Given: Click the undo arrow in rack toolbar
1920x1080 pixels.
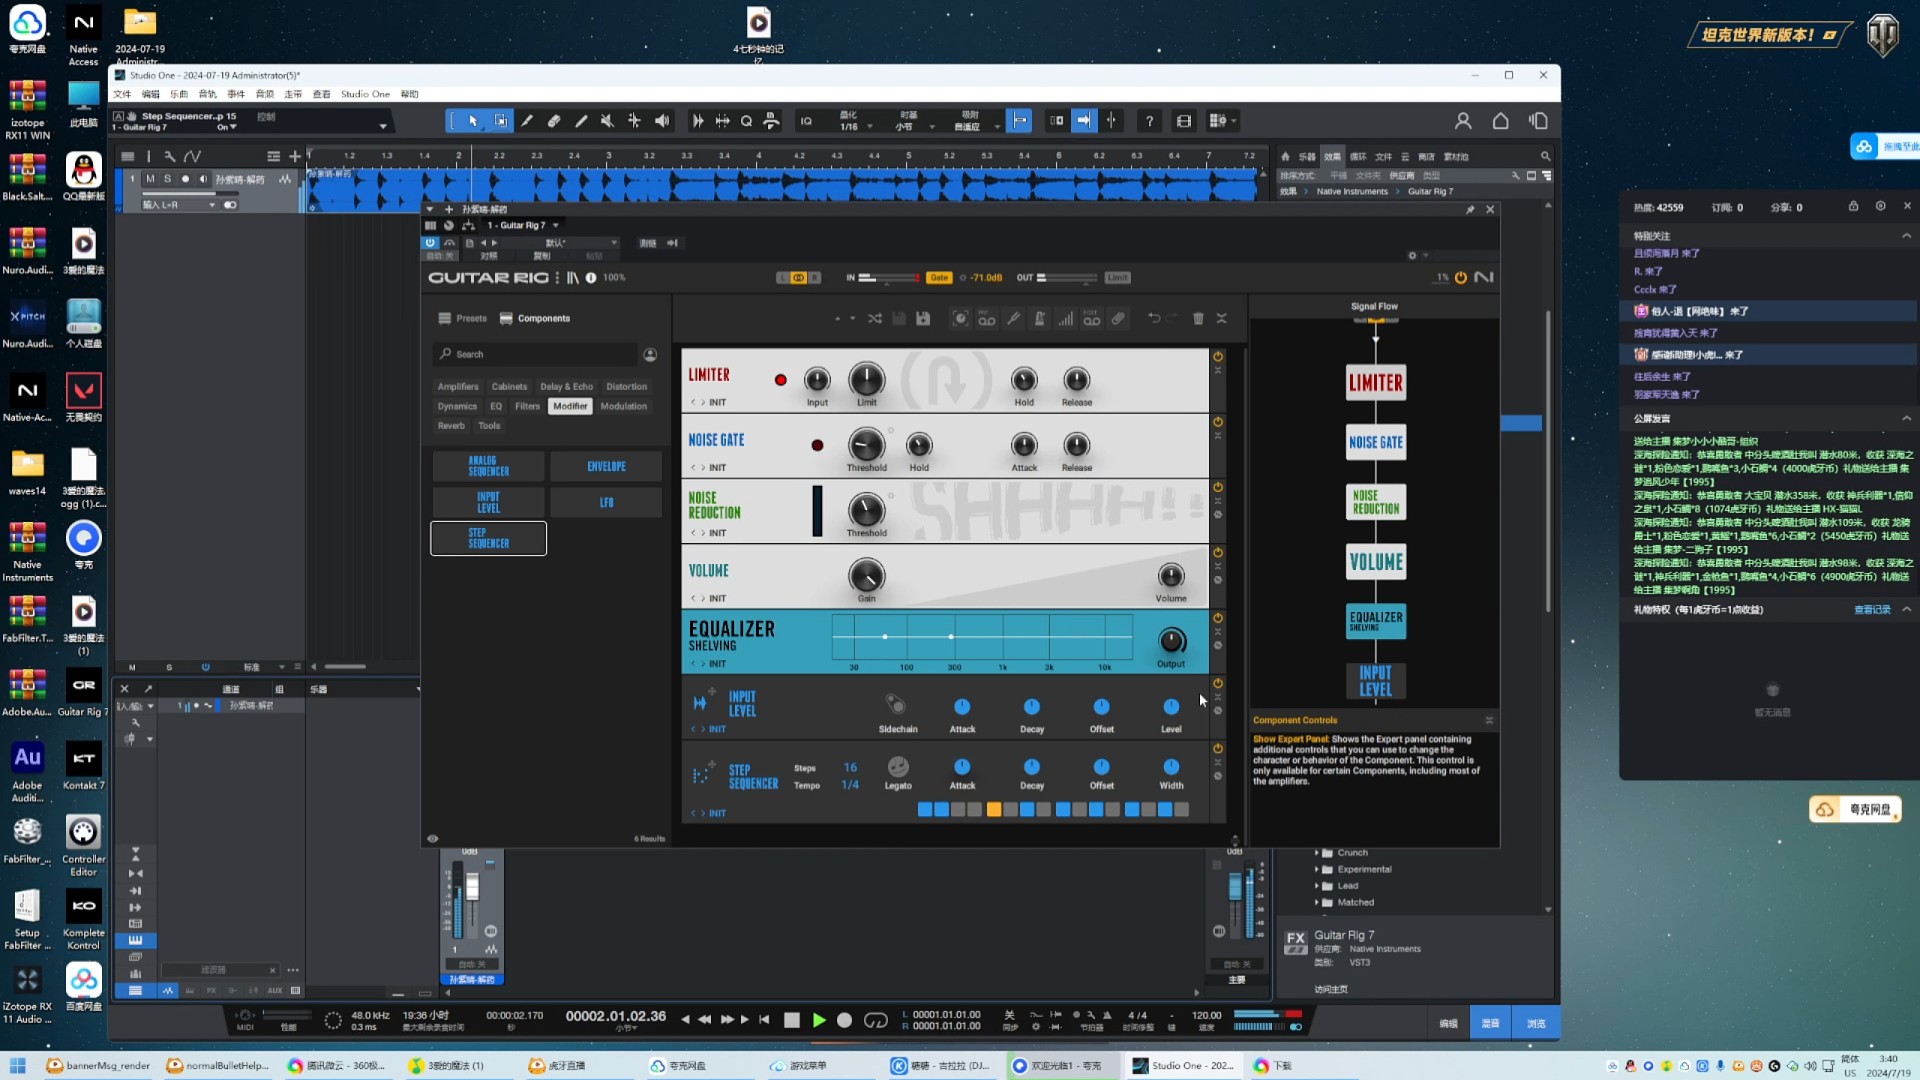Looking at the screenshot, I should tap(1154, 319).
